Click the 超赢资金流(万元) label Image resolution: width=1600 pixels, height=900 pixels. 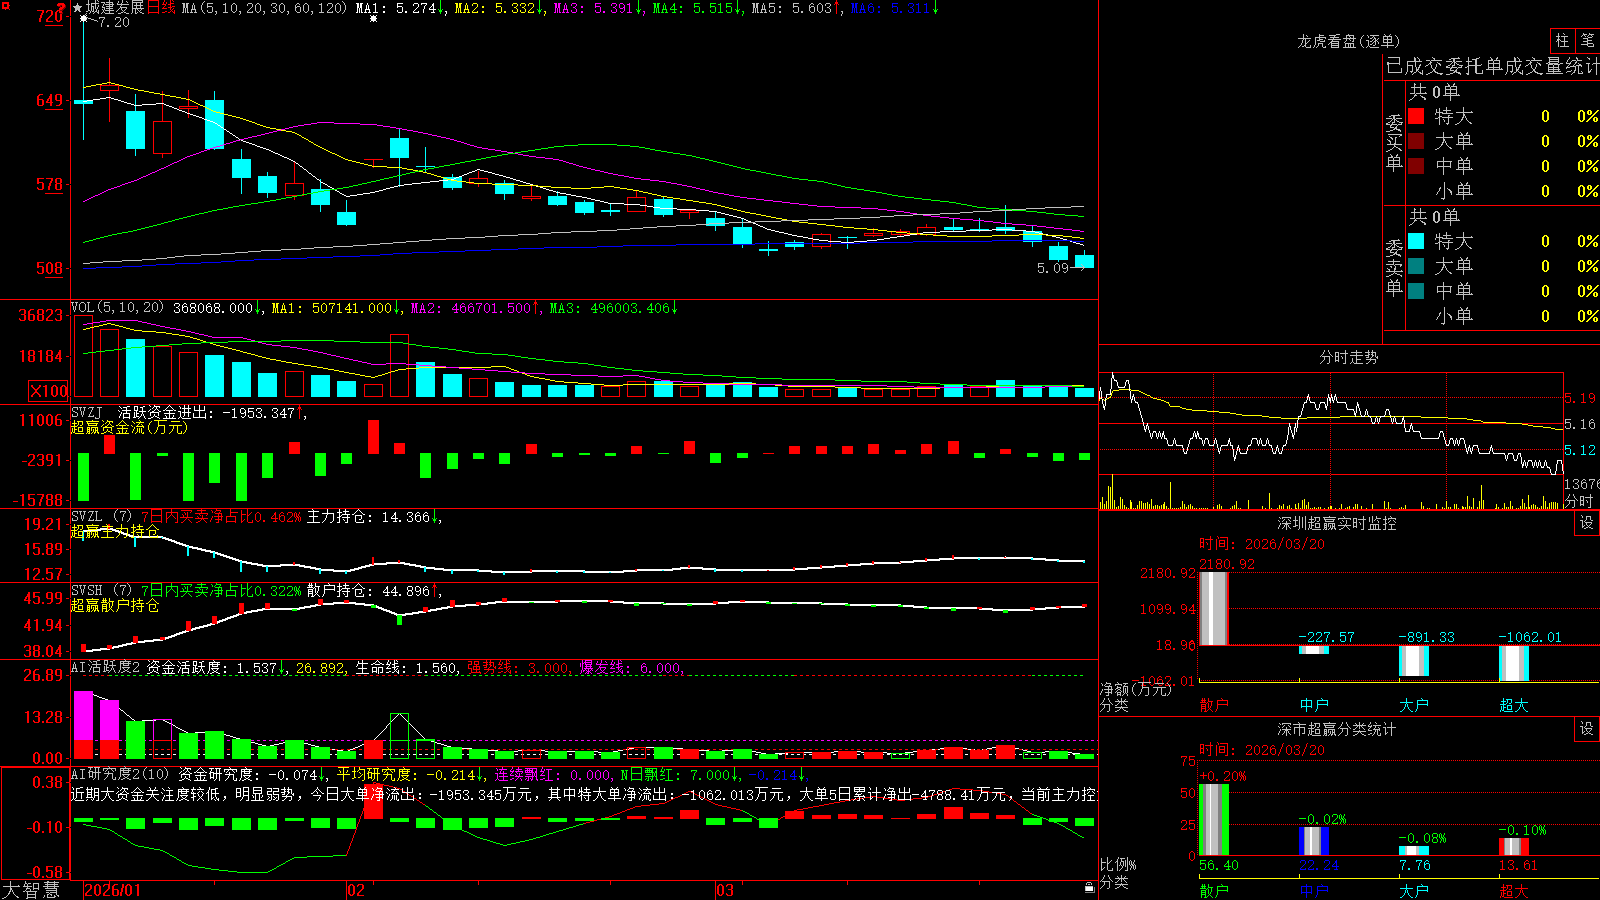[x=129, y=427]
